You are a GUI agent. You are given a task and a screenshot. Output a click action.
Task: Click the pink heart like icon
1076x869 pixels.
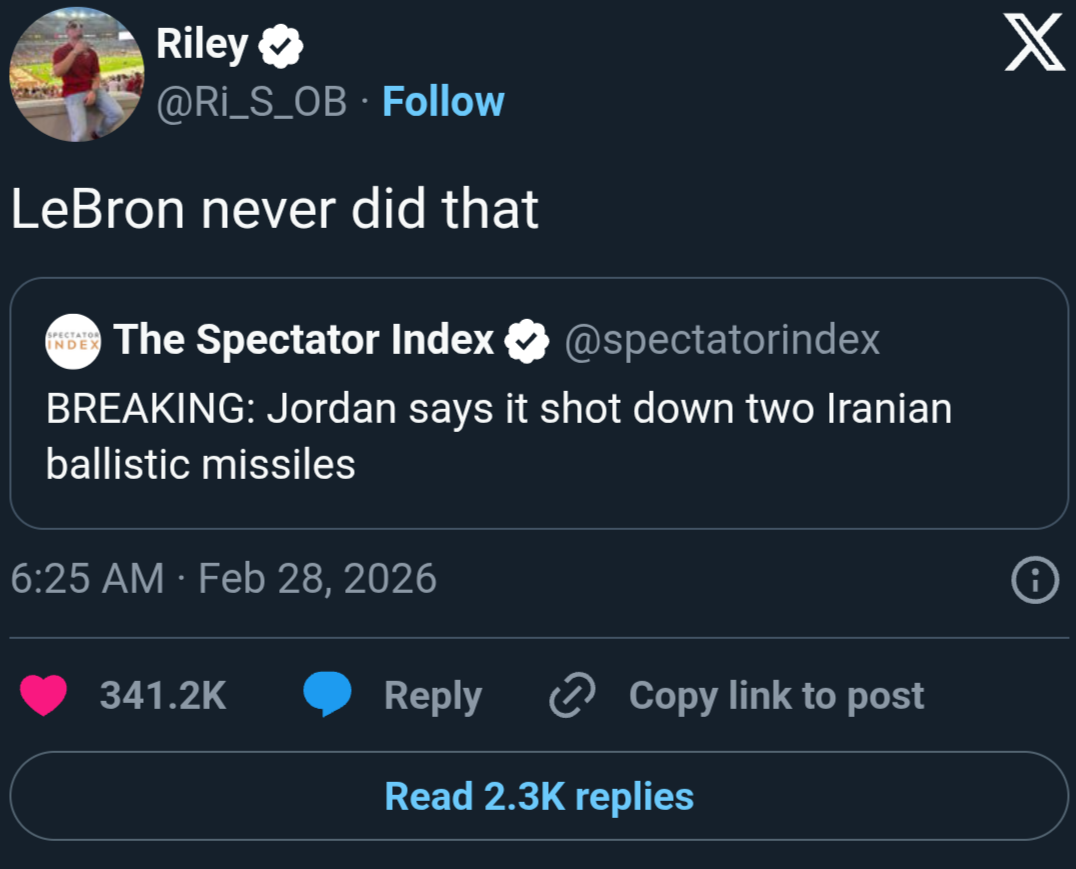tap(44, 695)
